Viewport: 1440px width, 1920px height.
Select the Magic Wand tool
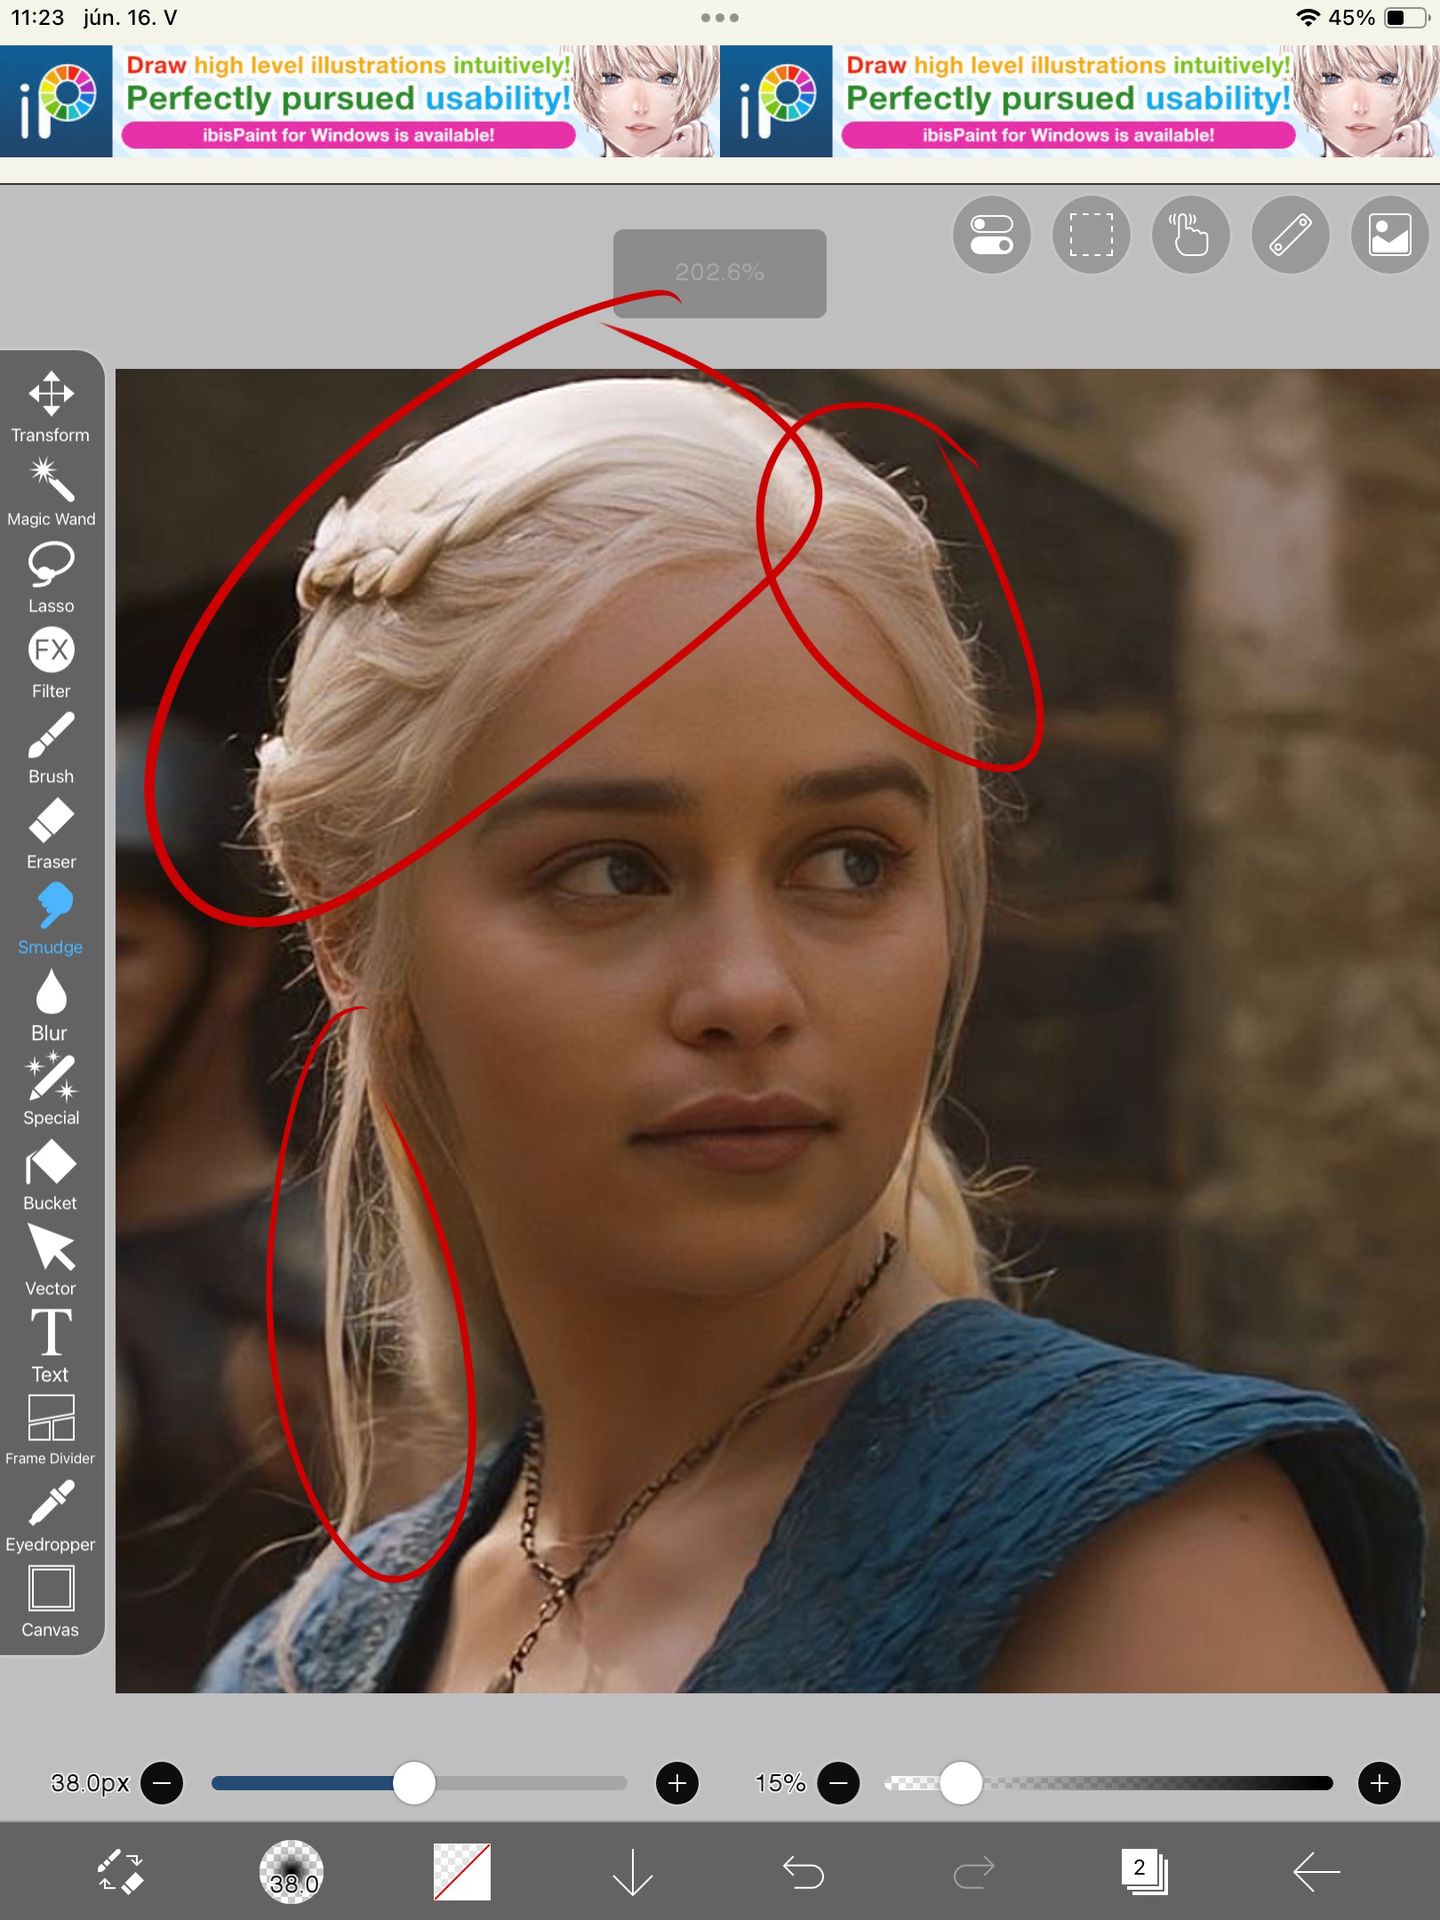click(x=51, y=492)
